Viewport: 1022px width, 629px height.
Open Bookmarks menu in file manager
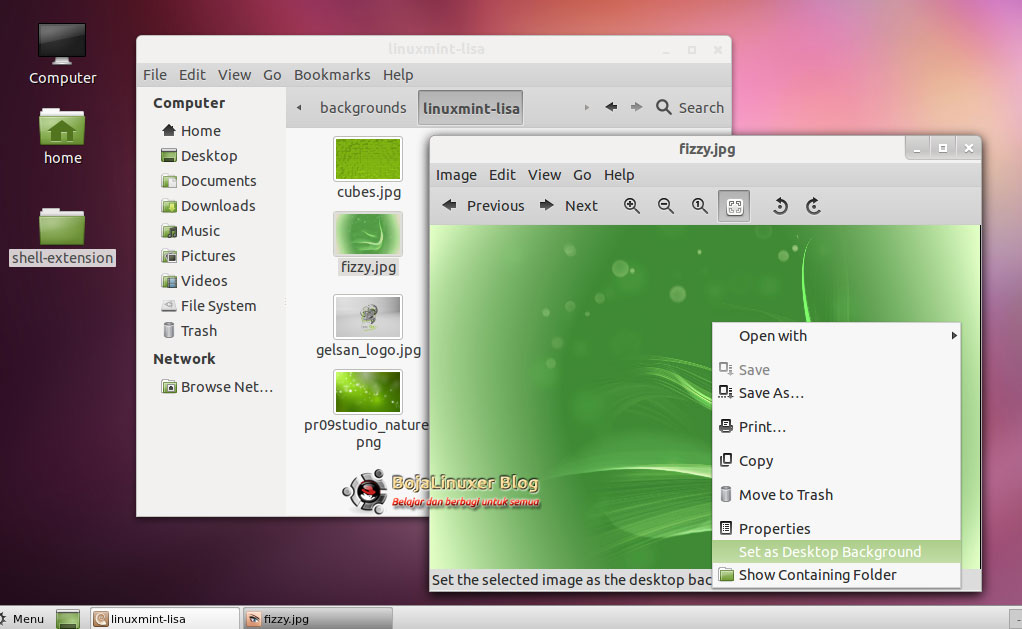click(332, 75)
